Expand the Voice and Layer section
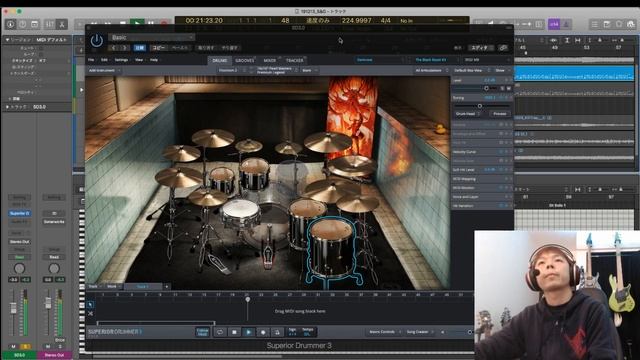Viewport: 640px width, 360px height. click(x=482, y=197)
